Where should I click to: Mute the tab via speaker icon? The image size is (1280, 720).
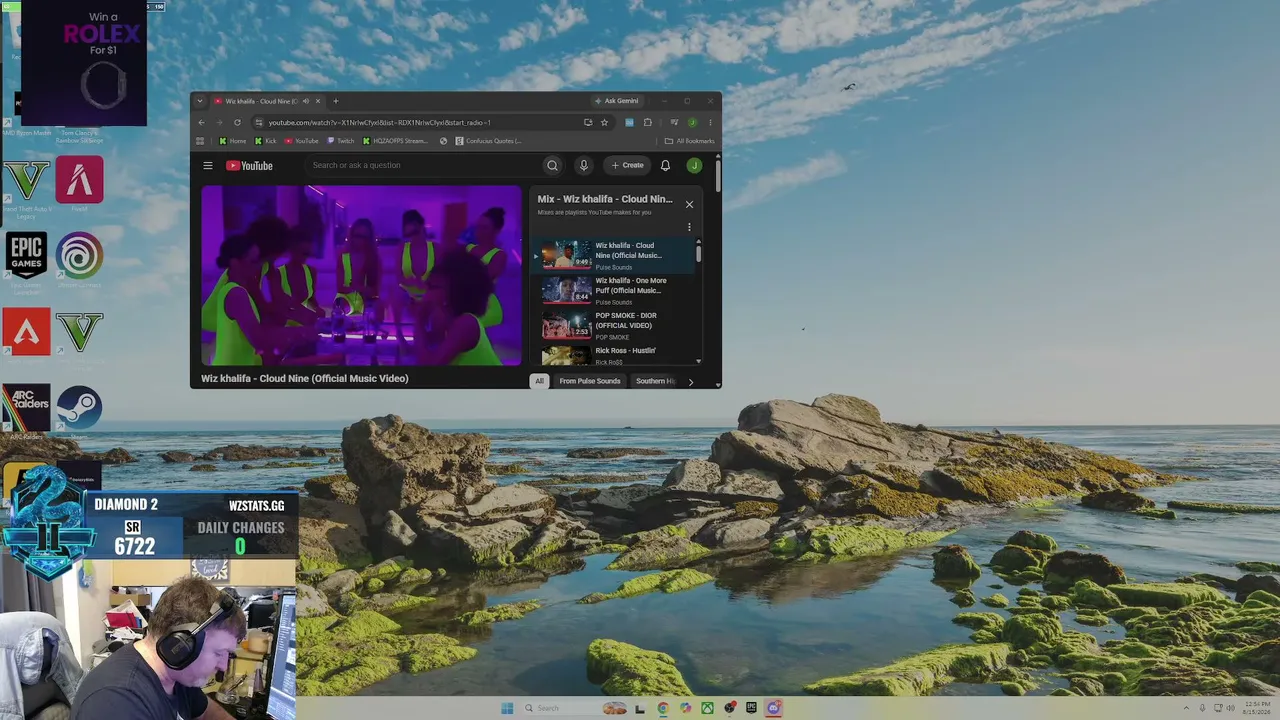(306, 101)
